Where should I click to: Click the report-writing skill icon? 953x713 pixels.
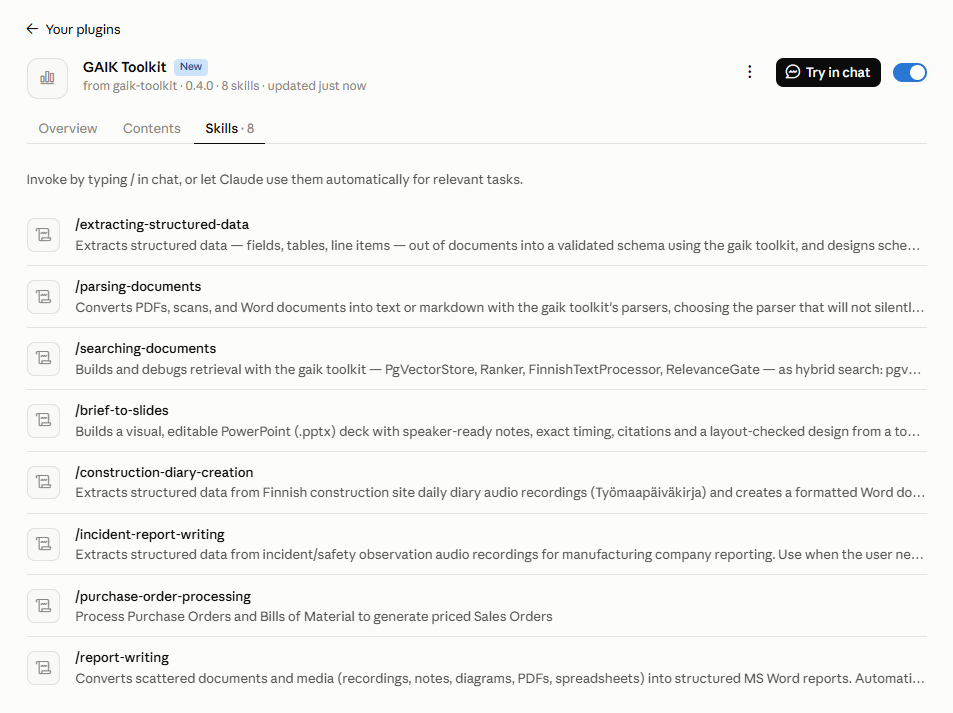click(44, 668)
